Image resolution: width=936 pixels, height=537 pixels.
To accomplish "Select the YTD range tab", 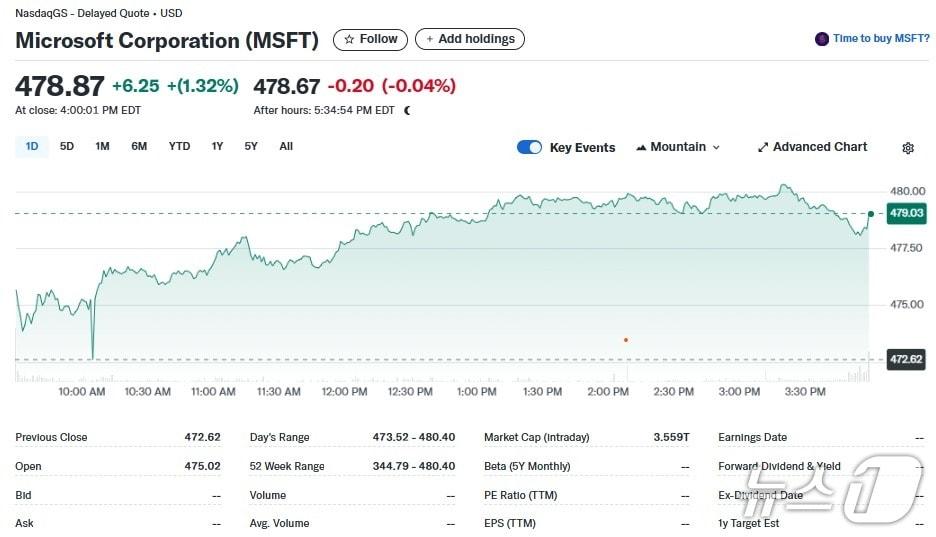I will tap(179, 146).
